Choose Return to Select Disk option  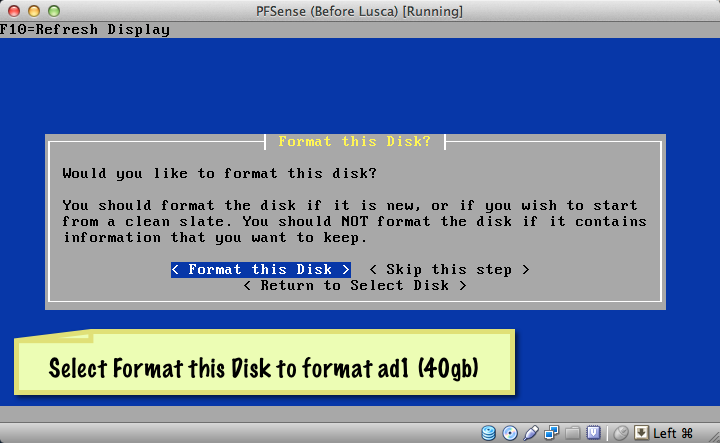tap(355, 286)
